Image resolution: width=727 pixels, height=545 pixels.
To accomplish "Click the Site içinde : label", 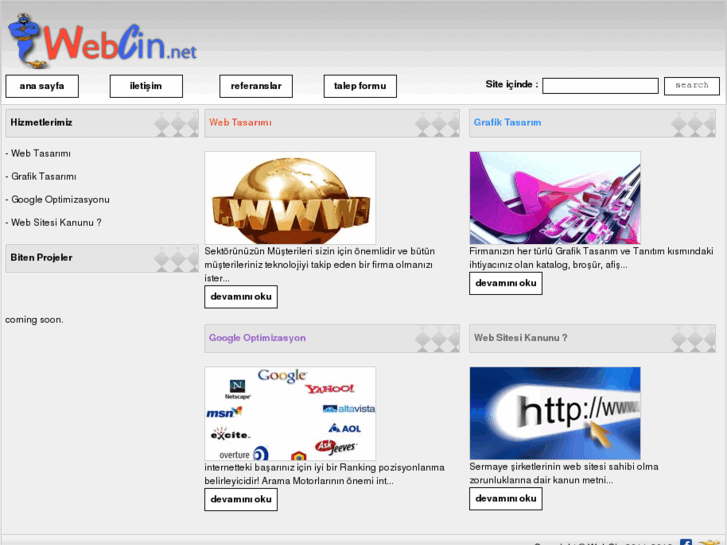I will pos(512,84).
